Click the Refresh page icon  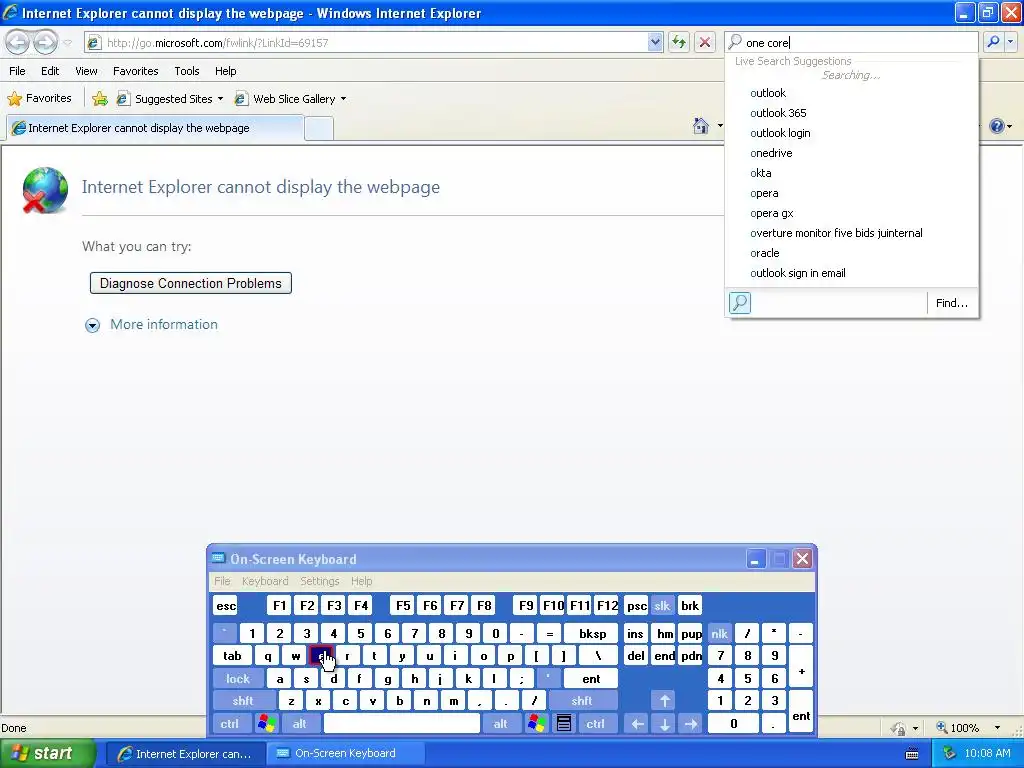click(679, 42)
